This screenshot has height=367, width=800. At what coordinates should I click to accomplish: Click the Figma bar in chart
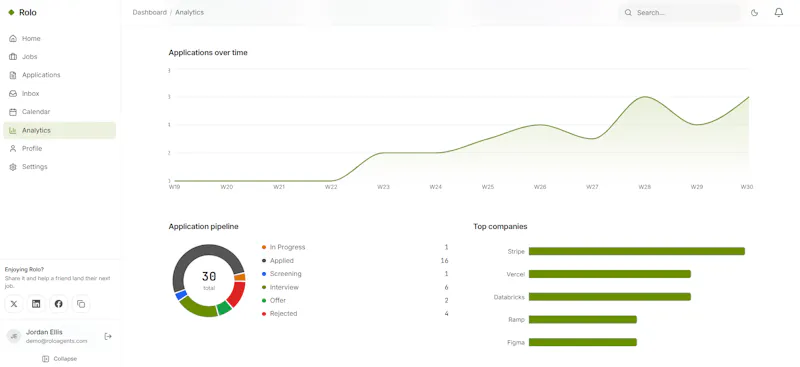click(x=583, y=342)
